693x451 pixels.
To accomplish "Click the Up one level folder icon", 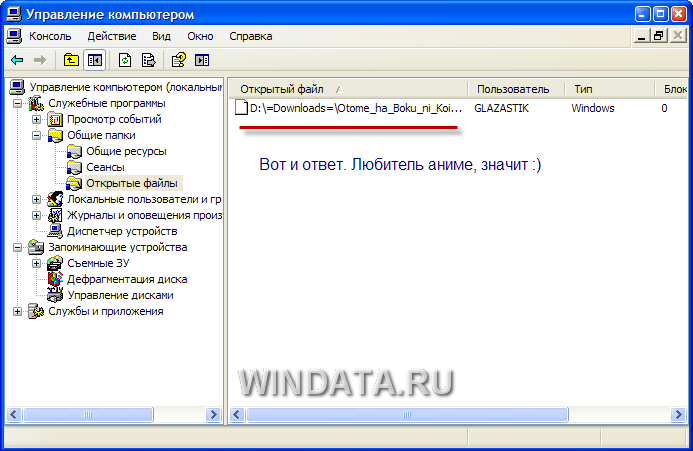I will 71,60.
